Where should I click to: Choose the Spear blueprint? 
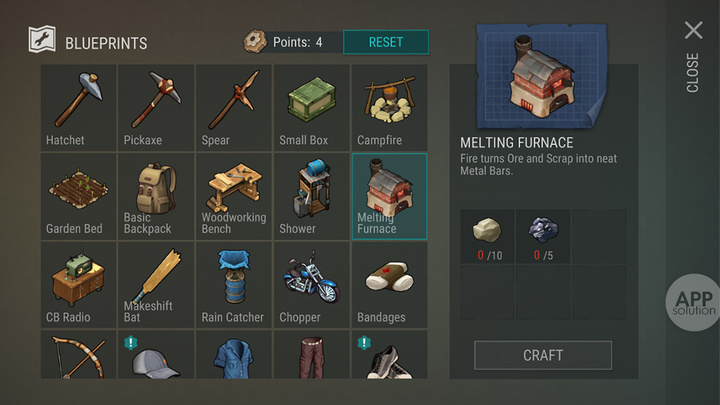[234, 108]
